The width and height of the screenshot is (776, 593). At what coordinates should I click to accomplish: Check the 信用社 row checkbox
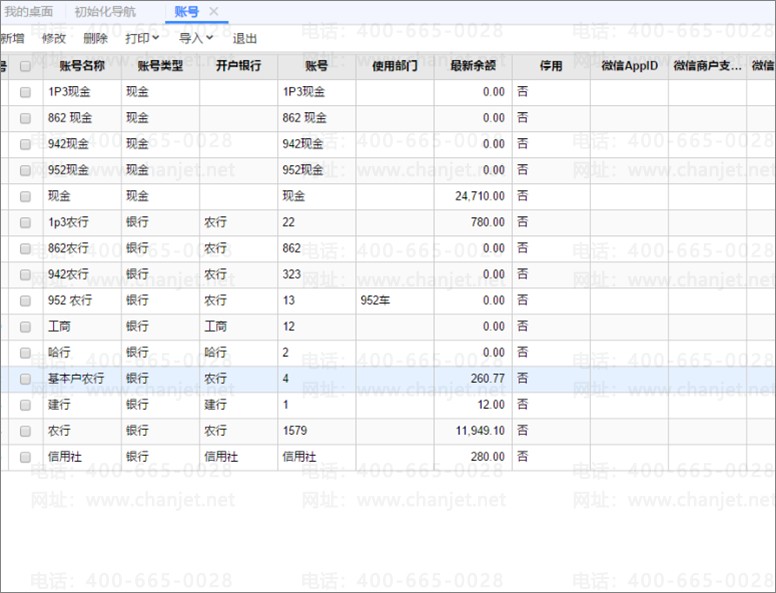(x=25, y=457)
